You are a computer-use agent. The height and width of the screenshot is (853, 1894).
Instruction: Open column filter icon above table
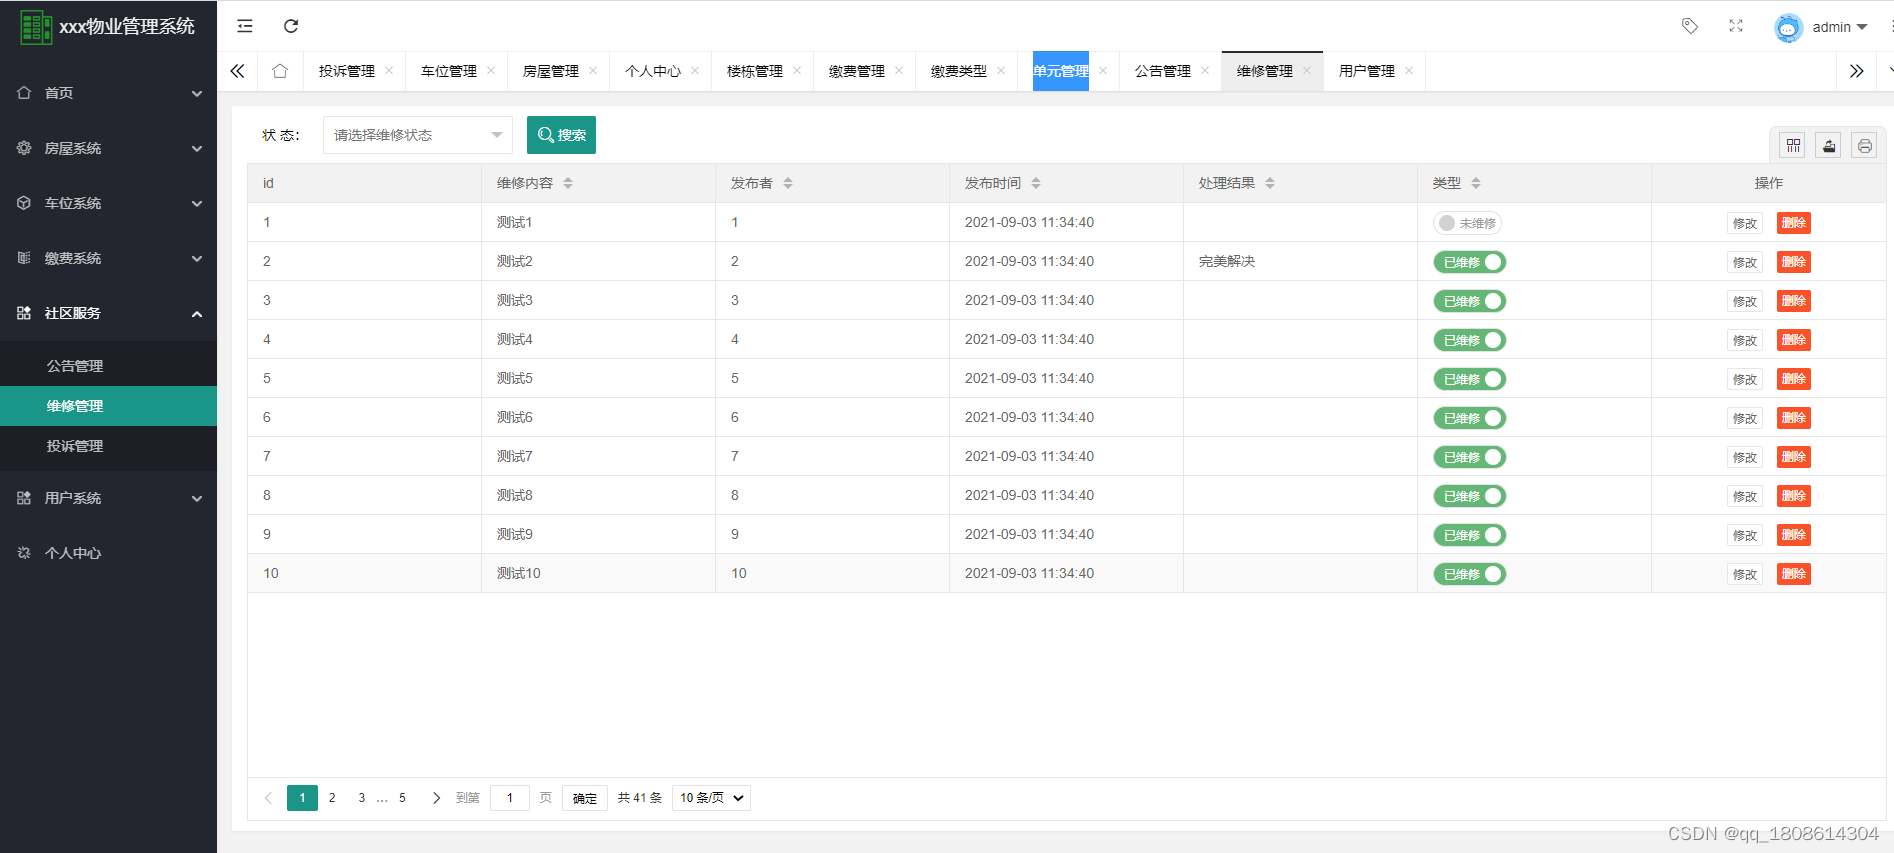pos(1793,146)
